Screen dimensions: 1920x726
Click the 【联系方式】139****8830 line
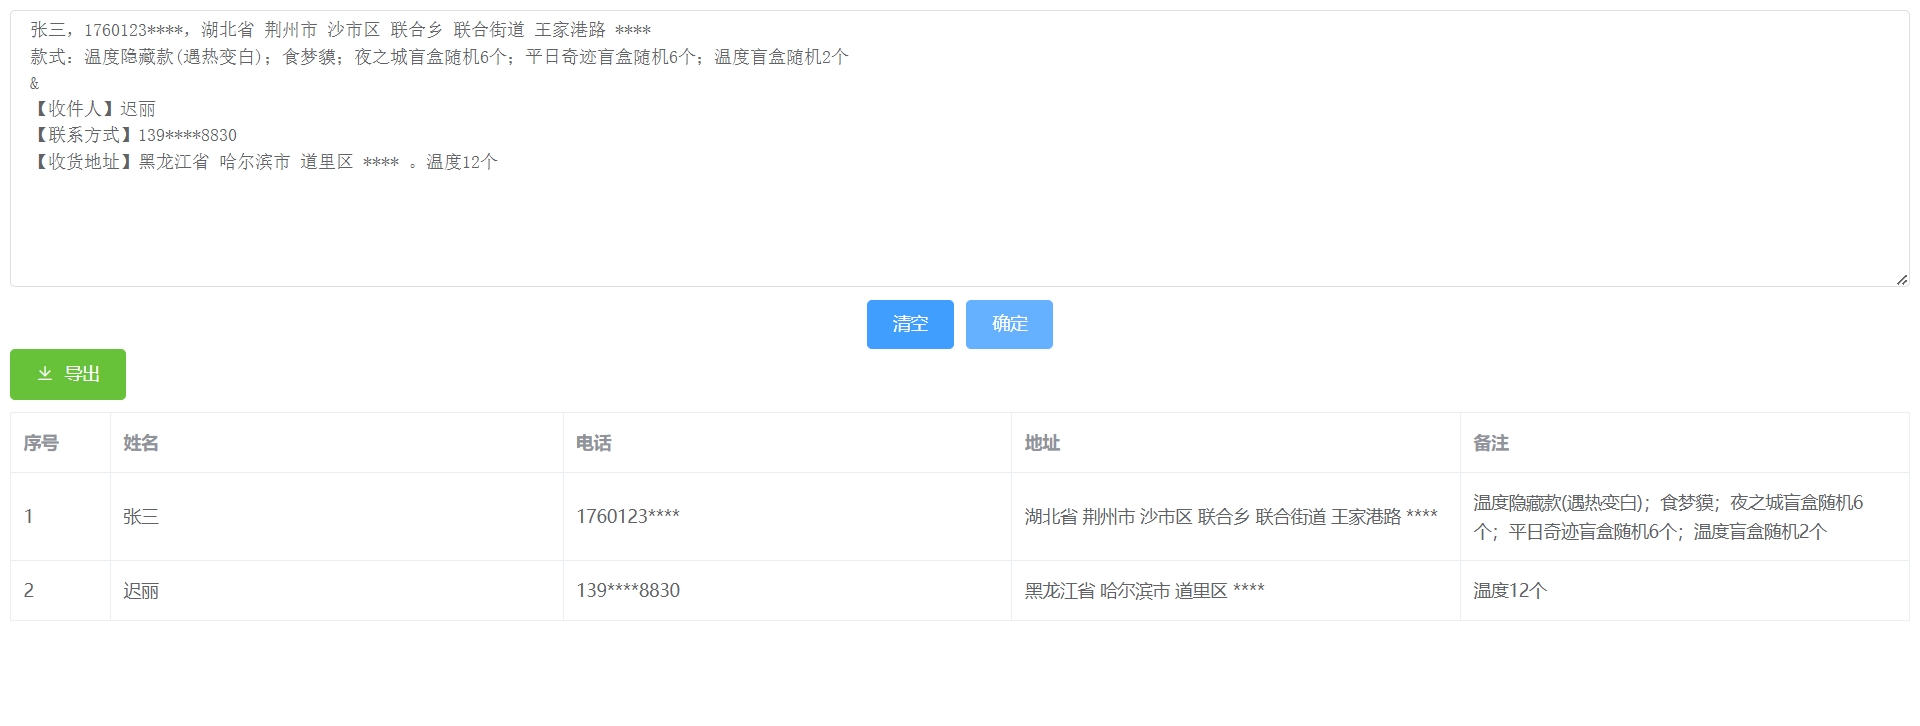click(x=134, y=135)
